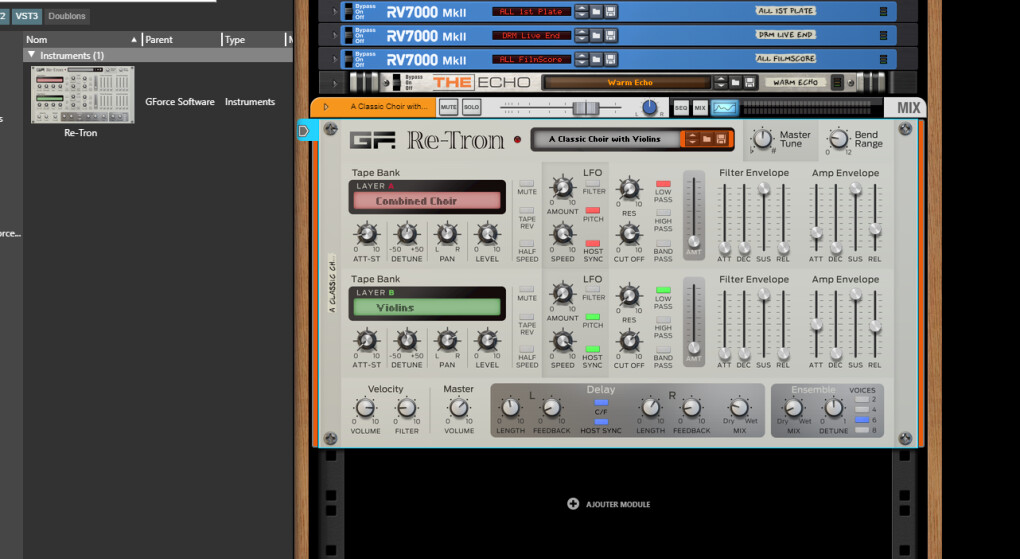Sort by the Parent column header

[181, 40]
